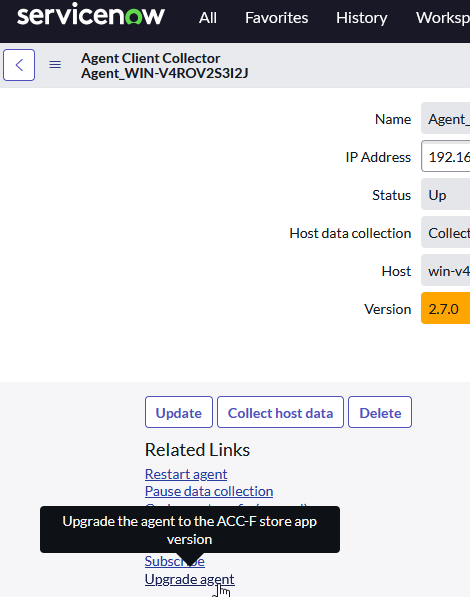Click the Version field showing 2.7.0
This screenshot has width=470, height=597.
[x=445, y=308]
